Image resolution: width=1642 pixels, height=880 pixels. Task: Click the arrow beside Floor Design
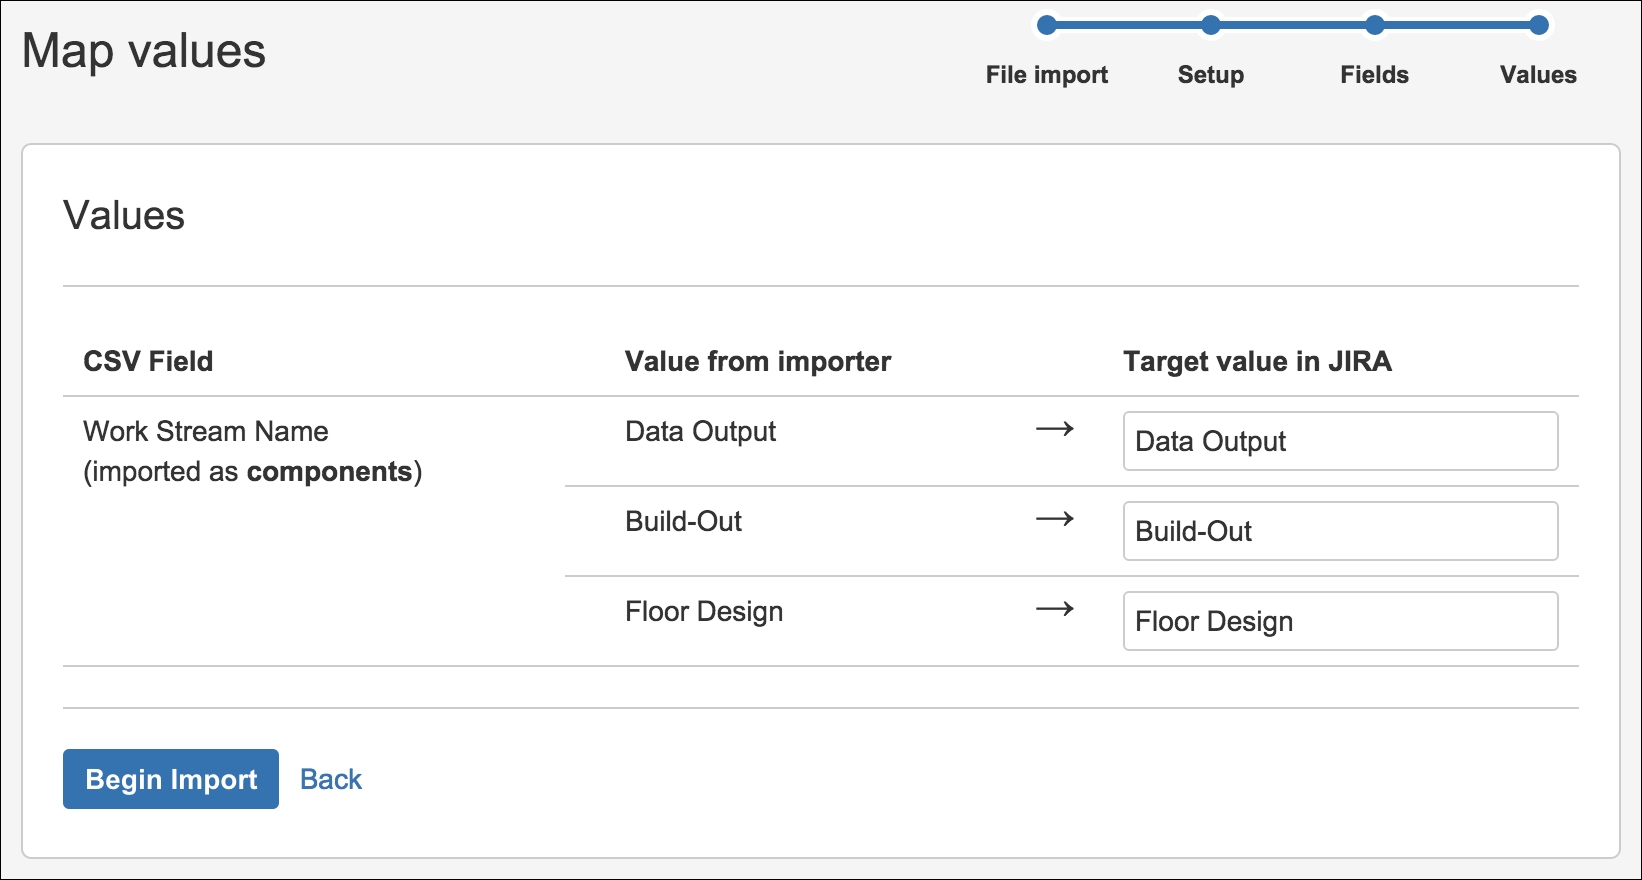[x=1054, y=609]
